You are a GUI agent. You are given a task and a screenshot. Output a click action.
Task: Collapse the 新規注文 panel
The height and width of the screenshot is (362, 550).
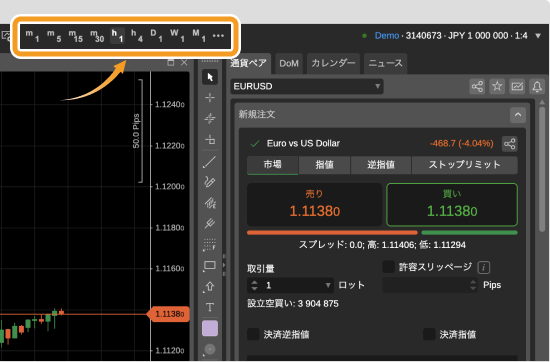(518, 115)
